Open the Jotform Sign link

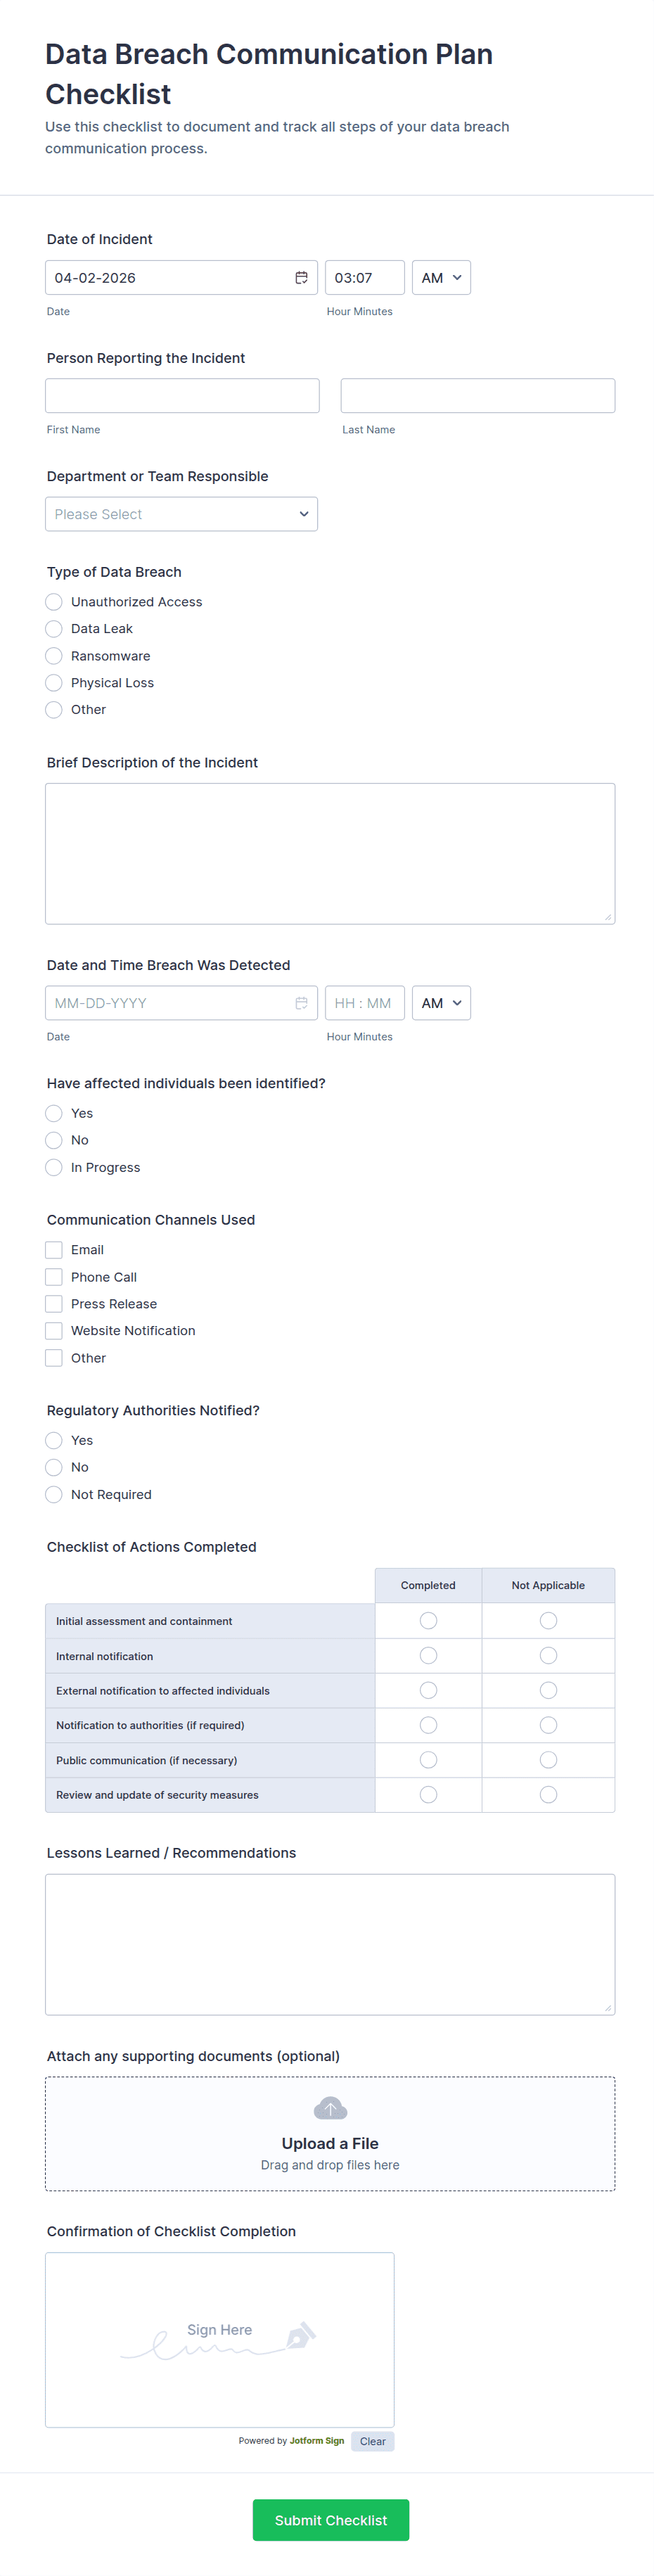click(x=316, y=2441)
